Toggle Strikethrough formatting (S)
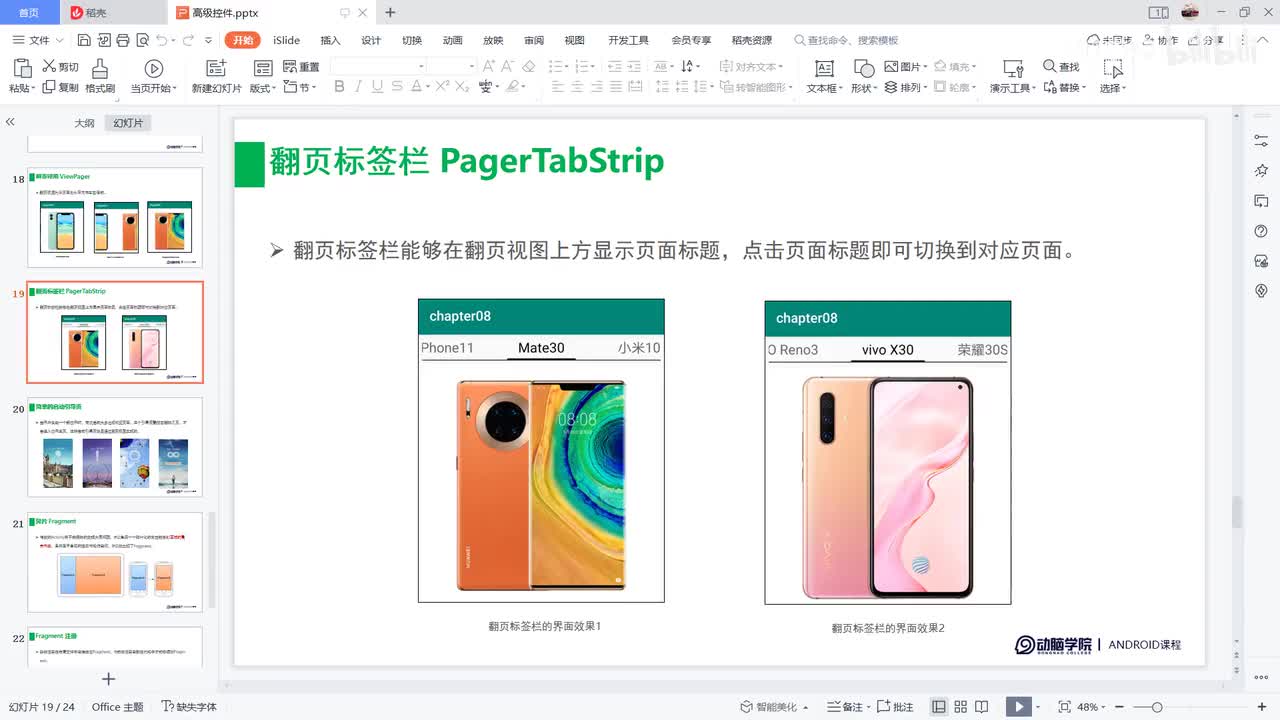The image size is (1280, 720). pos(397,87)
